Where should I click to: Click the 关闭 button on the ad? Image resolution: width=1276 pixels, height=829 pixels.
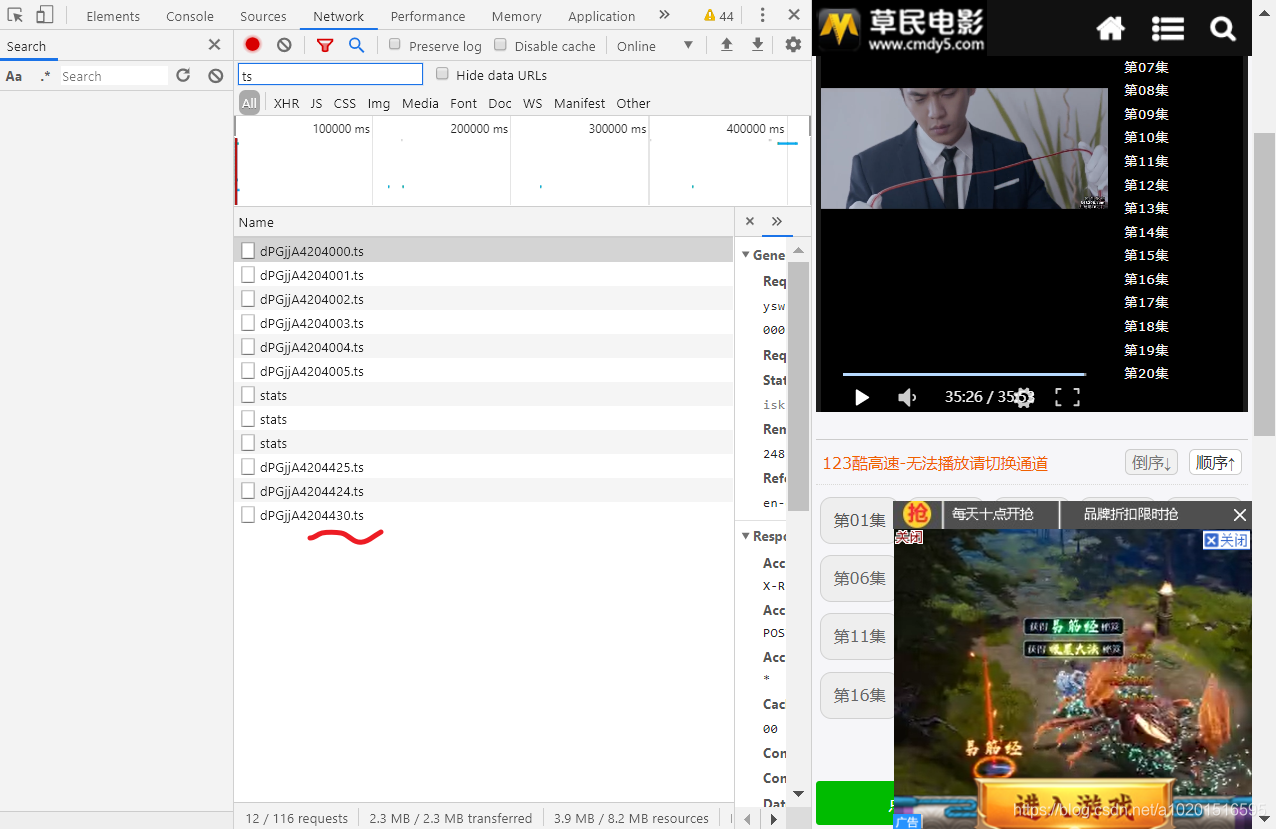point(1226,540)
